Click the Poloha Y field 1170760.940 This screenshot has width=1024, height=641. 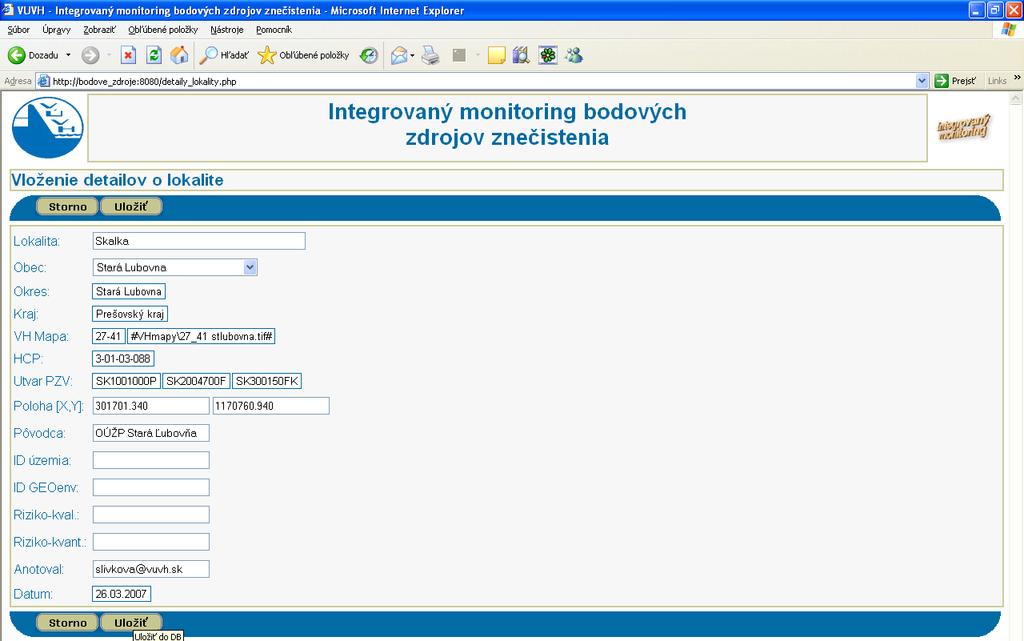tap(271, 405)
